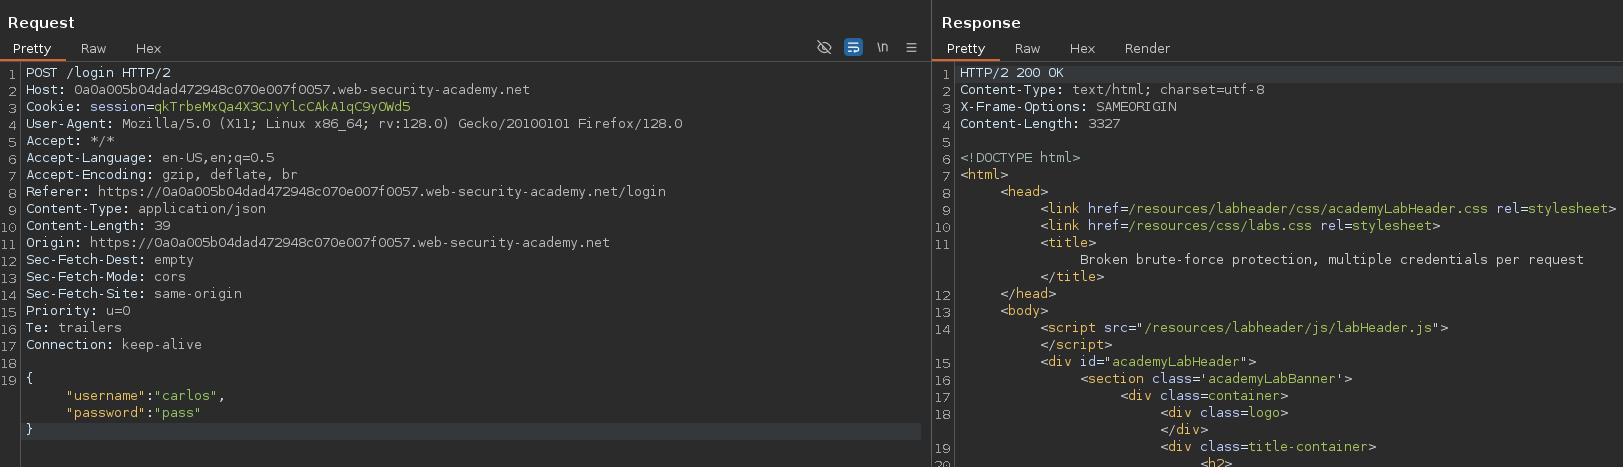The width and height of the screenshot is (1623, 467).
Task: Click the POST /login request line
Action: [98, 73]
